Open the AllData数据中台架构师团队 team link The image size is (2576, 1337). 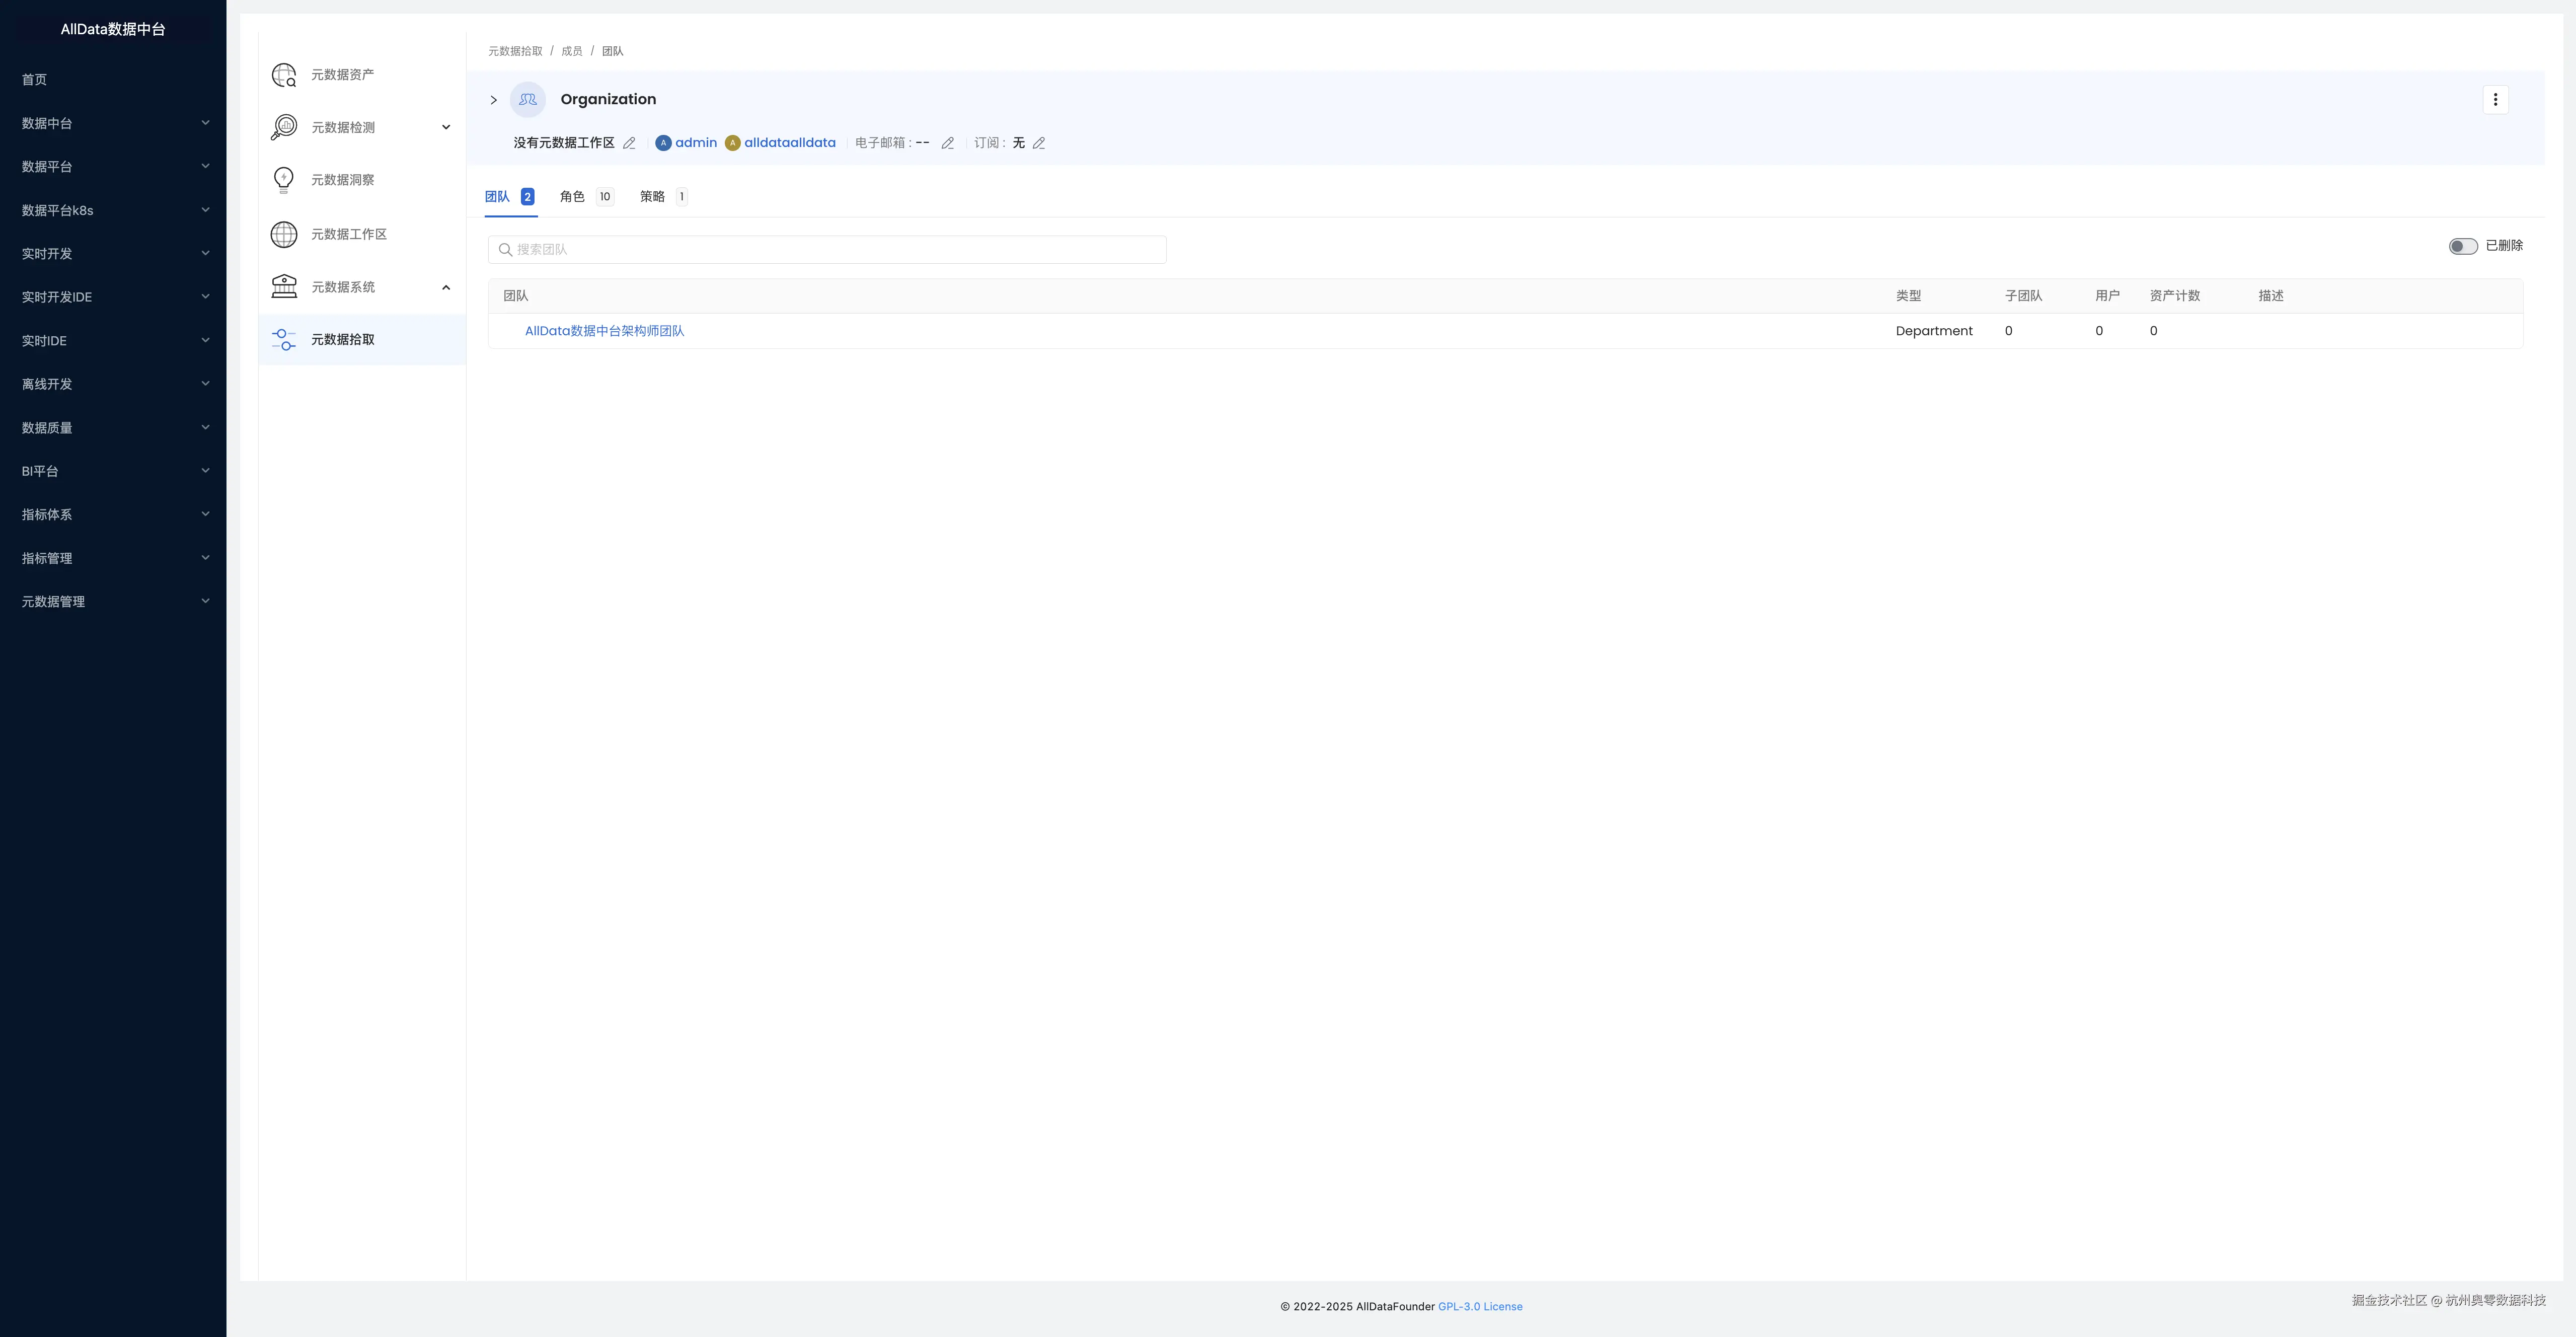604,331
